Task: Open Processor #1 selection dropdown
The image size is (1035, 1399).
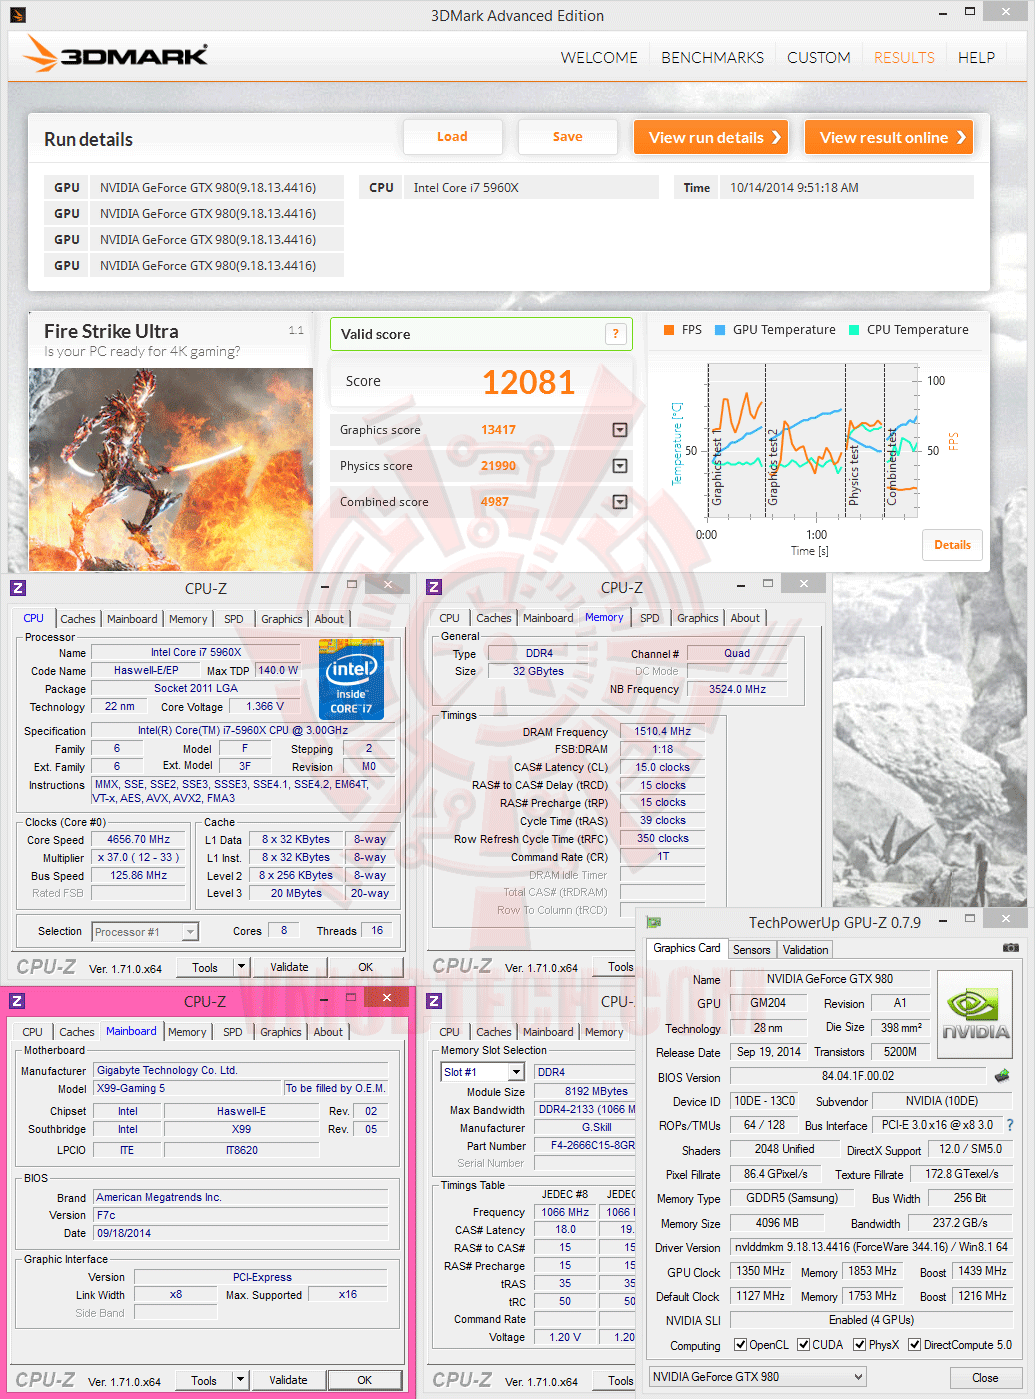Action: tap(190, 932)
